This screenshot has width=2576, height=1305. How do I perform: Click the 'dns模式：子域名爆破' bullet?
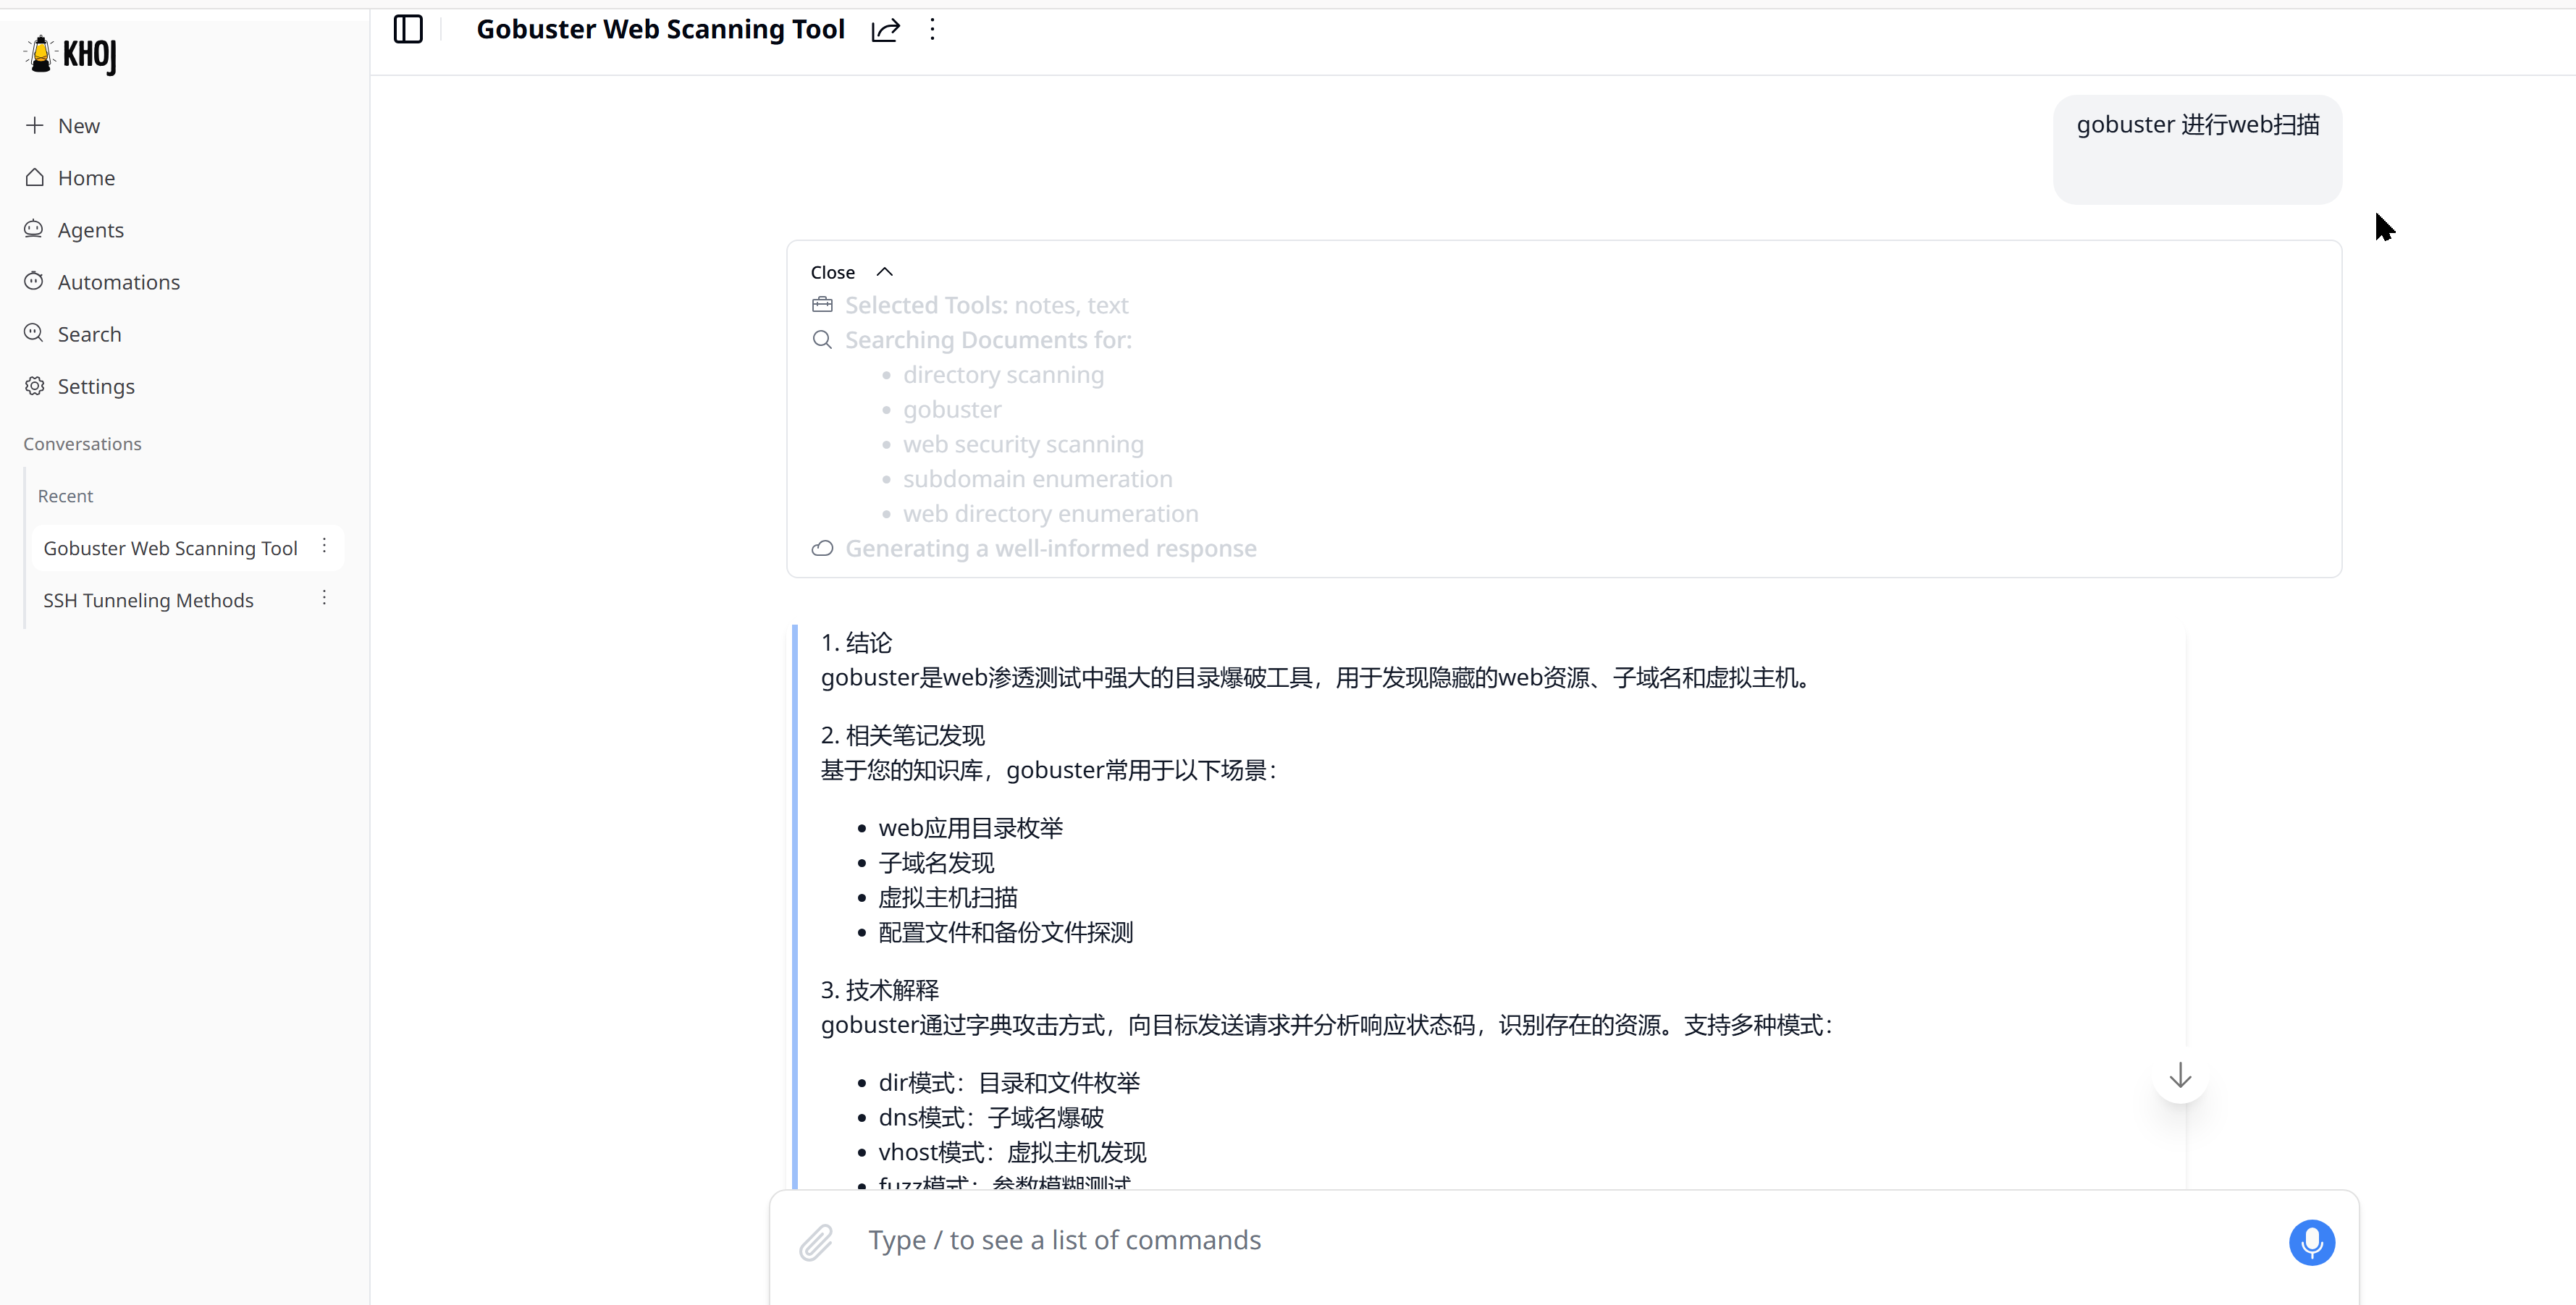991,1118
